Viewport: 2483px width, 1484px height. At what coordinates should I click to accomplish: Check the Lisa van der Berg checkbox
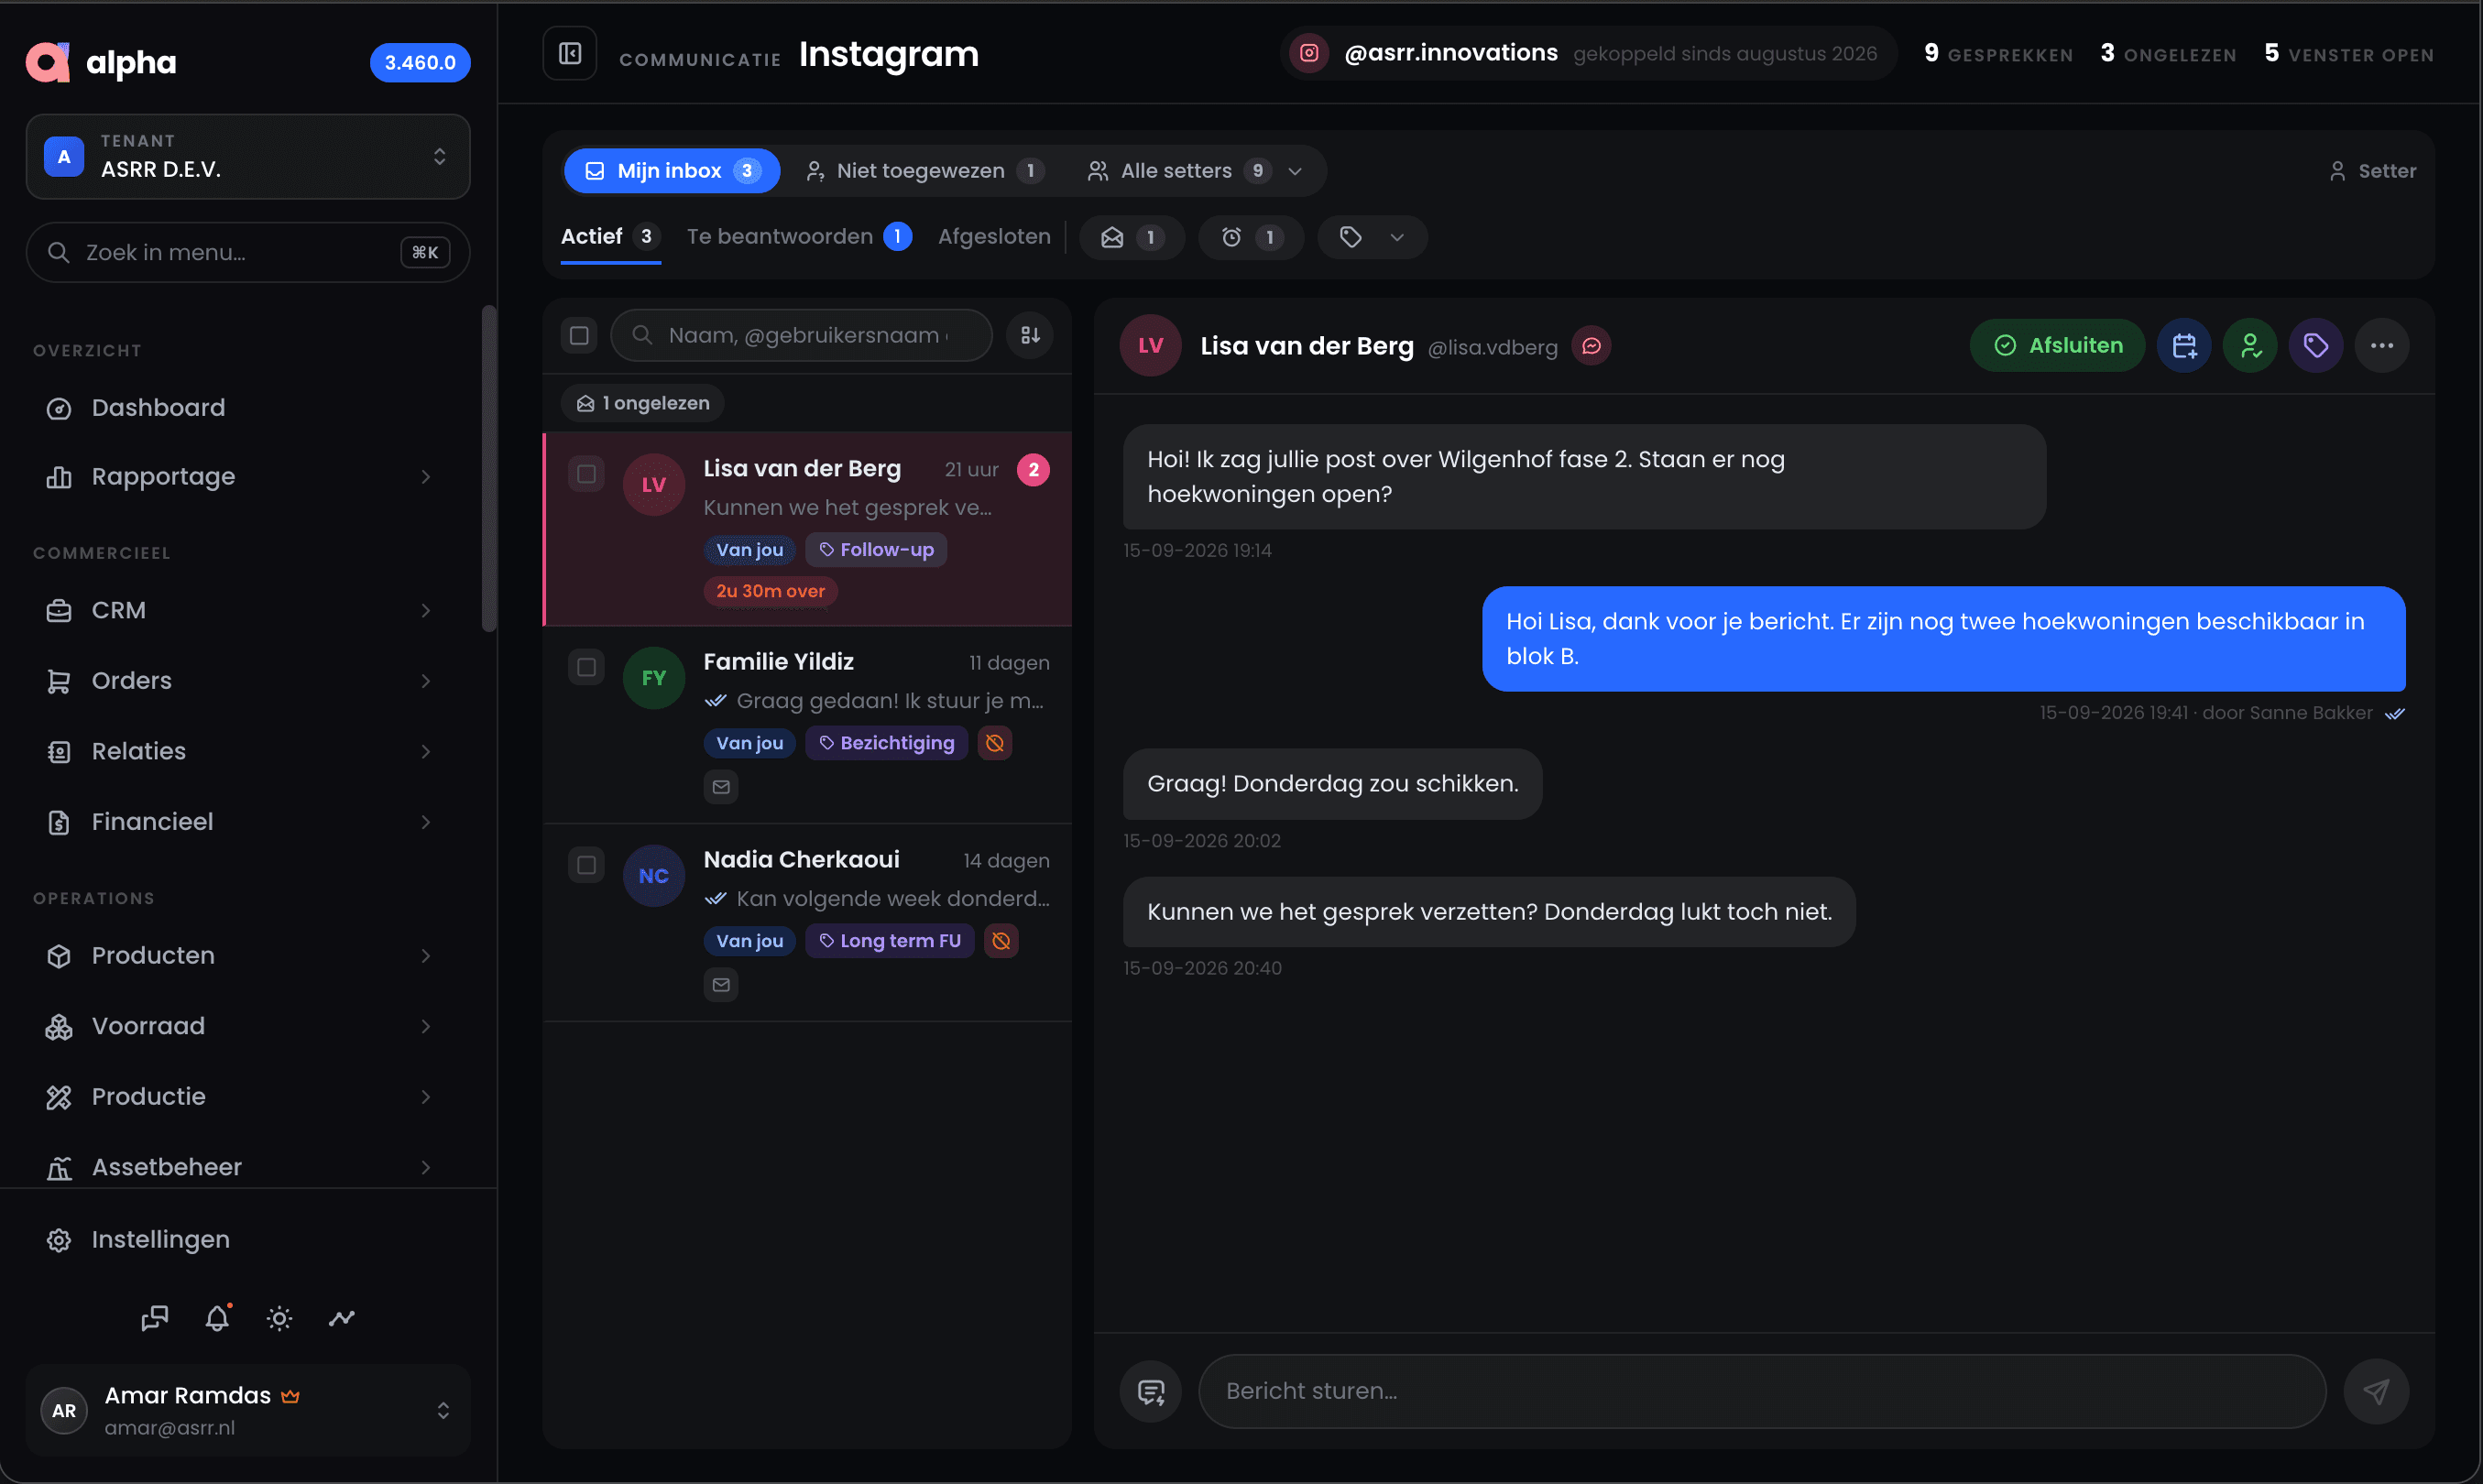[x=586, y=474]
